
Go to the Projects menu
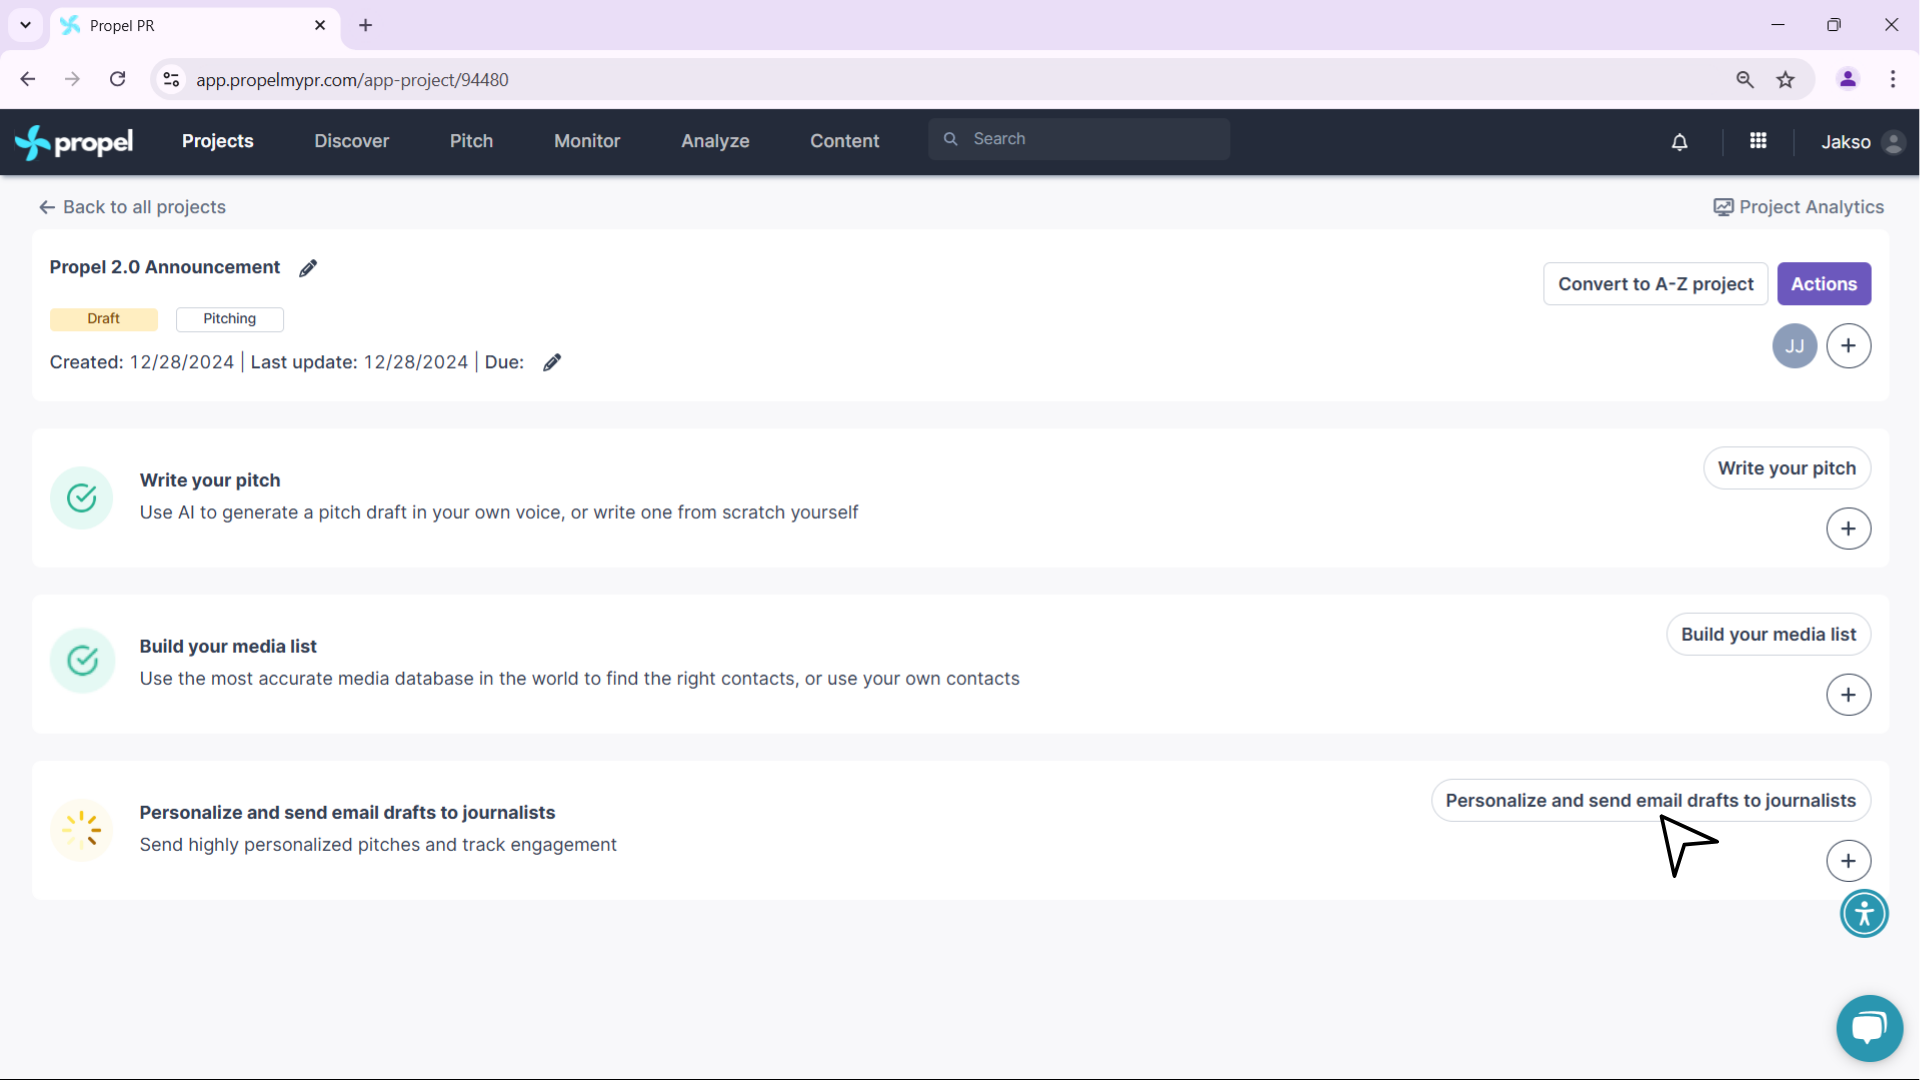click(218, 141)
